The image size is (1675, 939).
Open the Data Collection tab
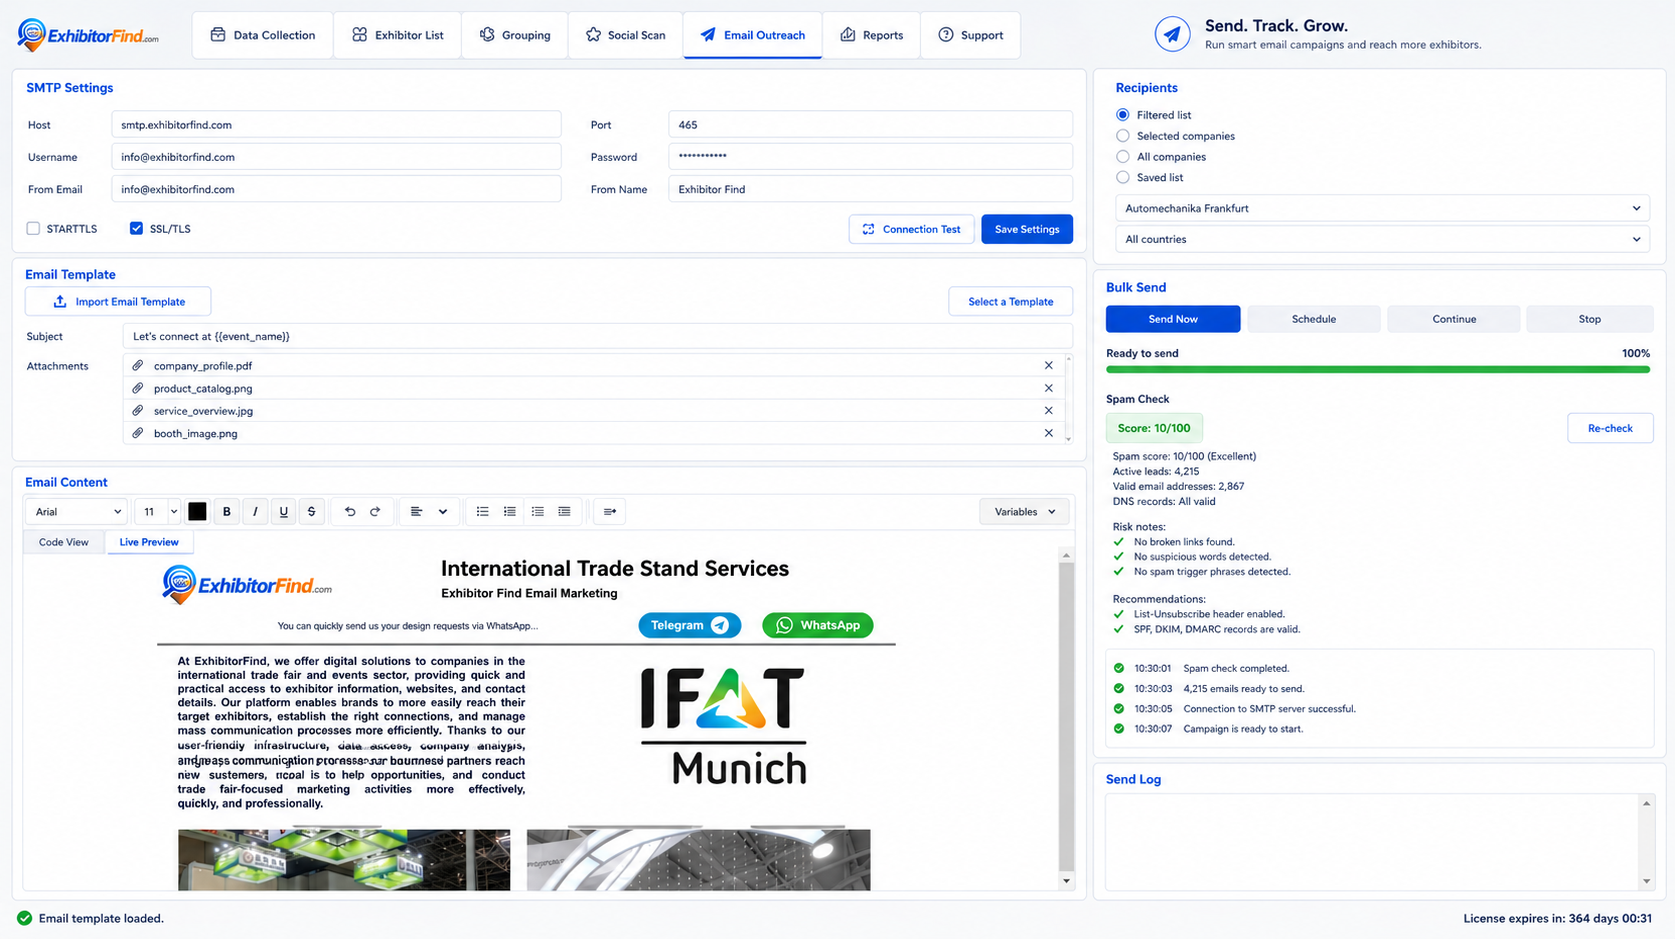click(263, 35)
